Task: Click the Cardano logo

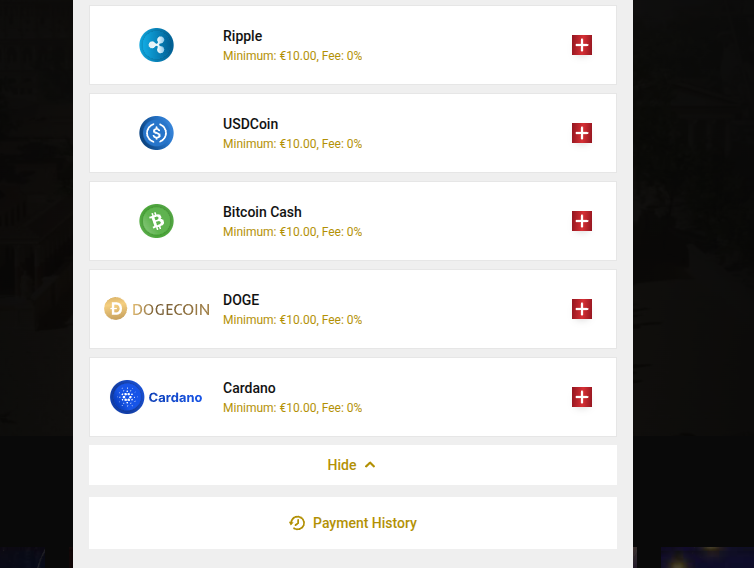Action: tap(156, 397)
